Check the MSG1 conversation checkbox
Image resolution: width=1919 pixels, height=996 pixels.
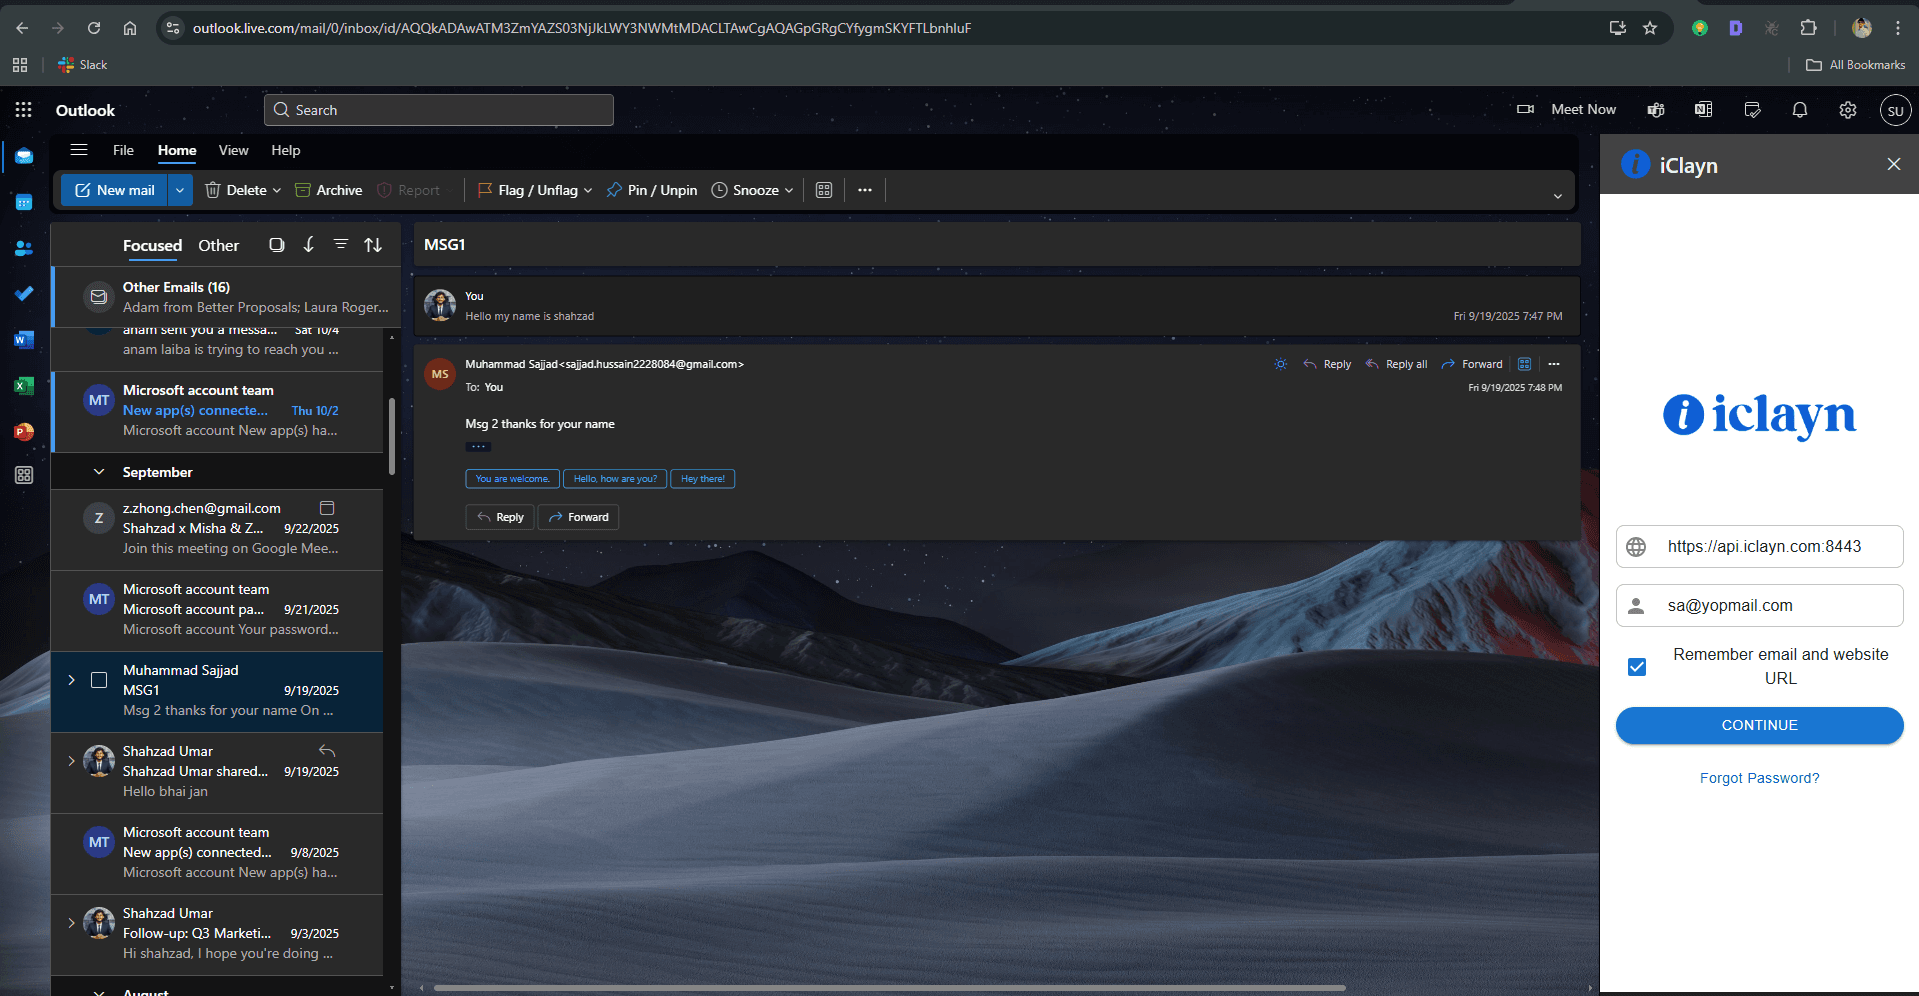point(99,680)
